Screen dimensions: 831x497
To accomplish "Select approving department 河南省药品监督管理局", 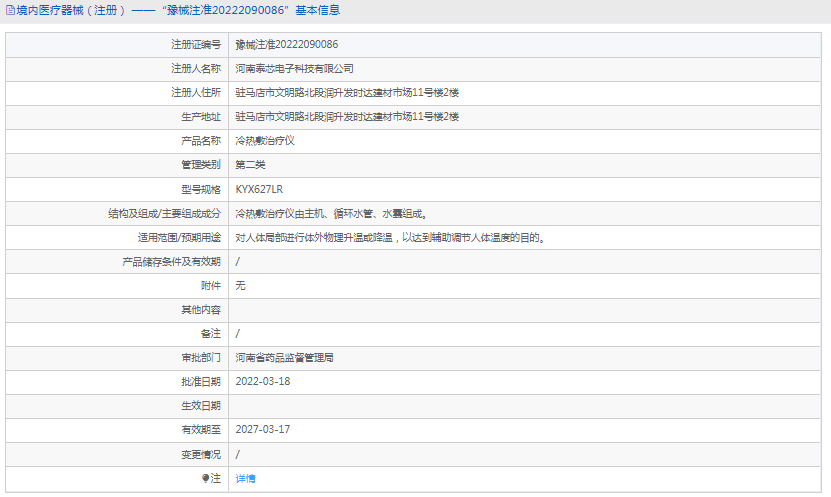I will 285,358.
